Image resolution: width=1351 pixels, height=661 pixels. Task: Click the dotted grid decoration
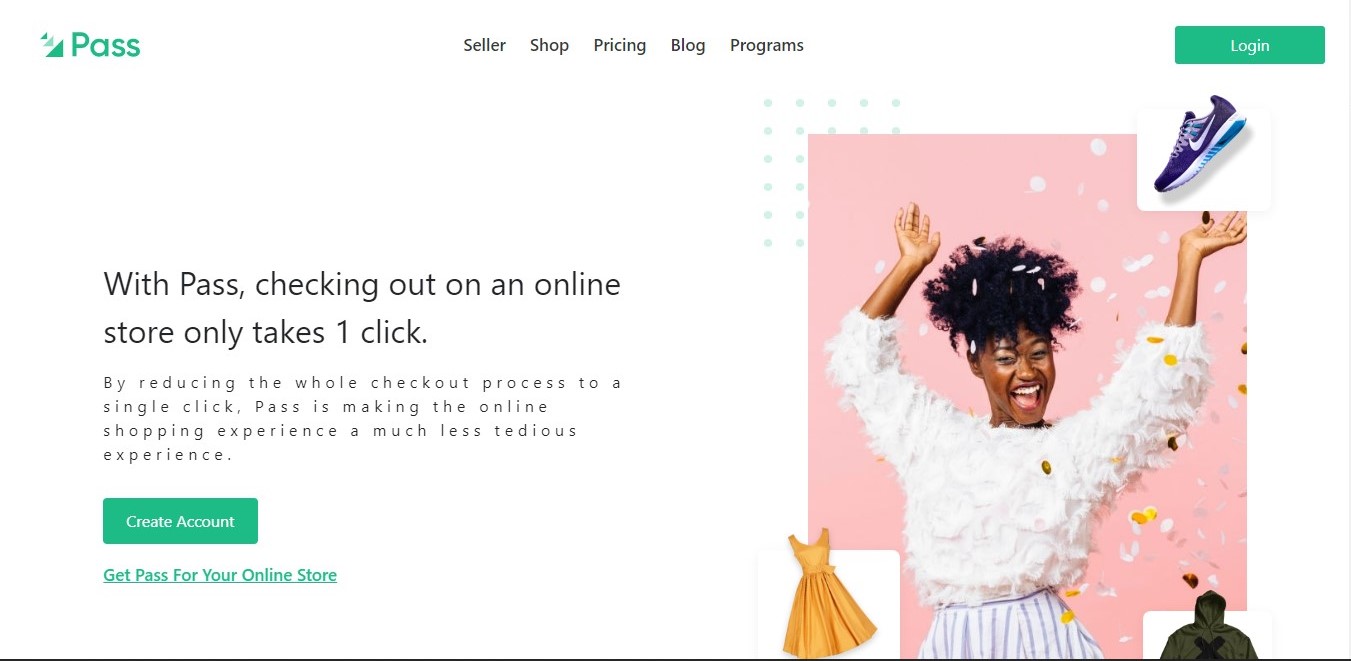tap(831, 172)
